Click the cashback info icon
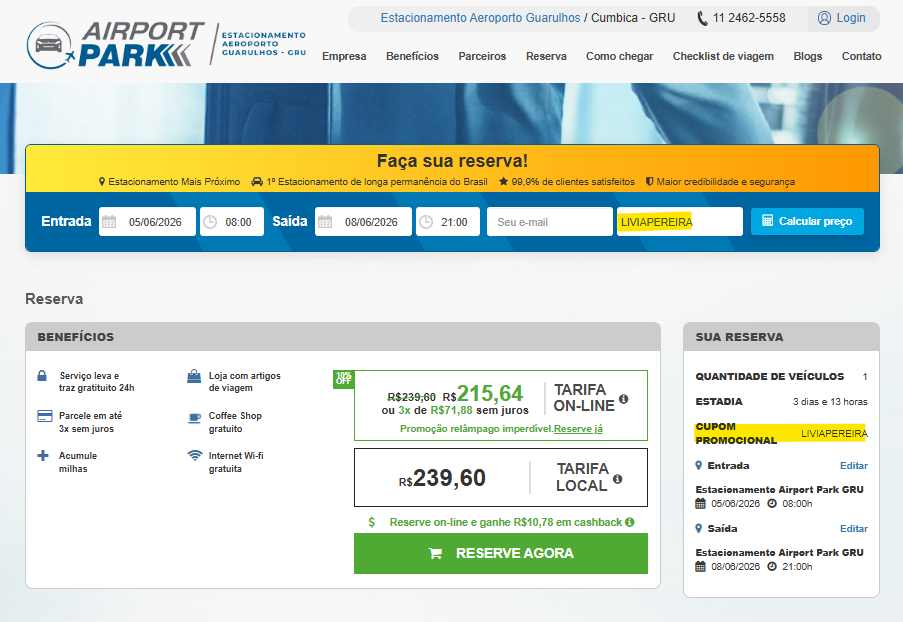The image size is (903, 622). pyautogui.click(x=629, y=522)
